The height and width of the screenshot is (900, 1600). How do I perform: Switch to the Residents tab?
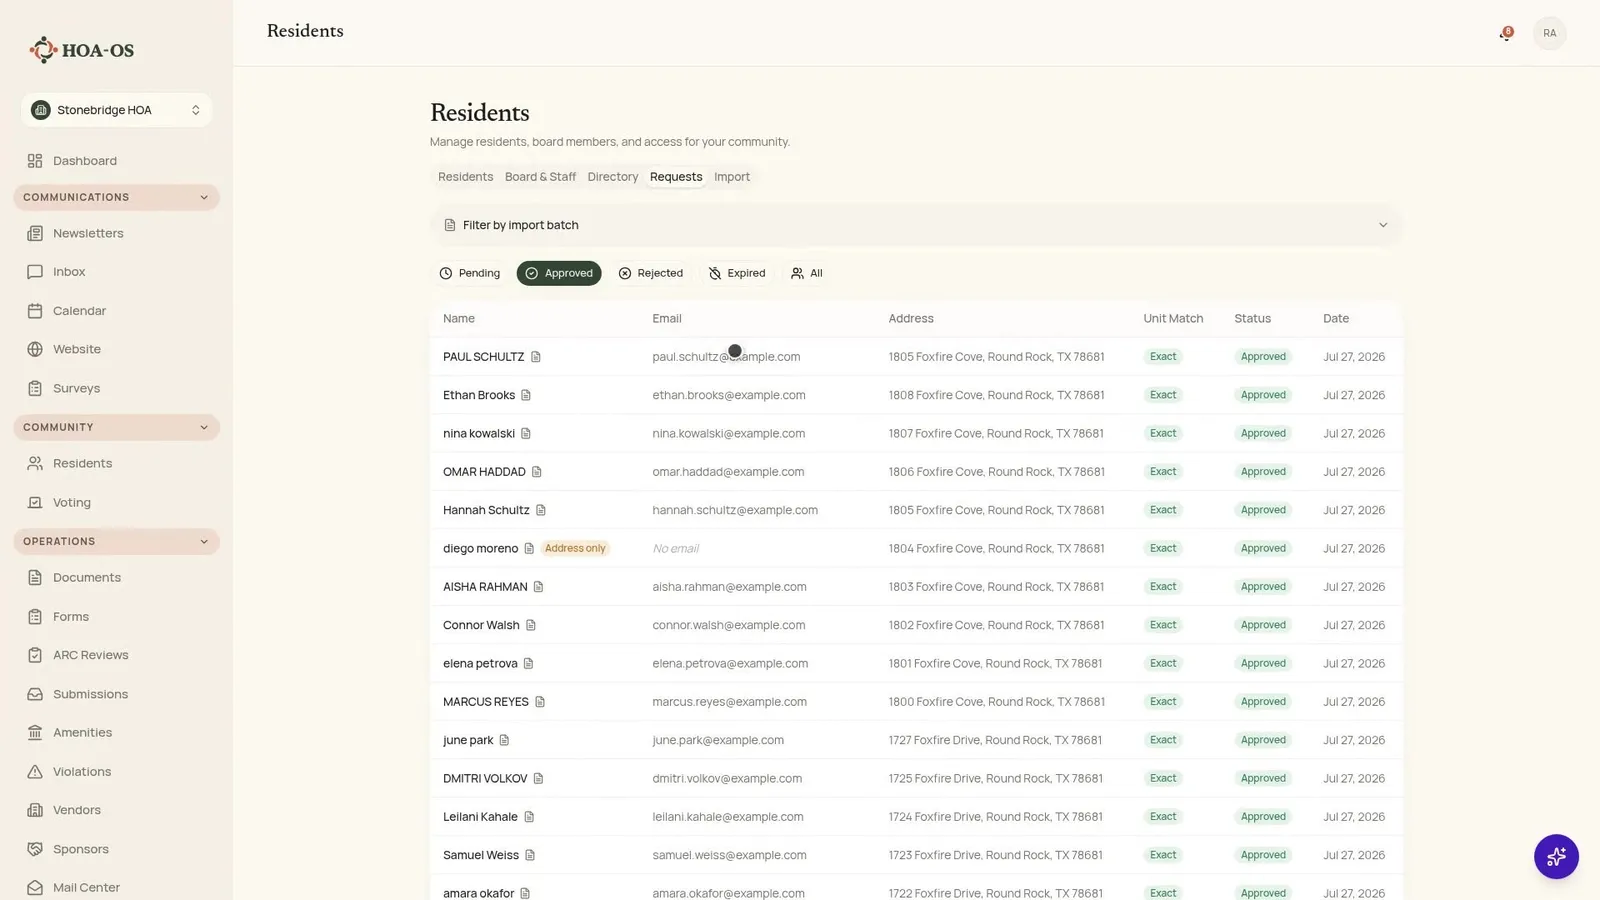click(x=465, y=177)
